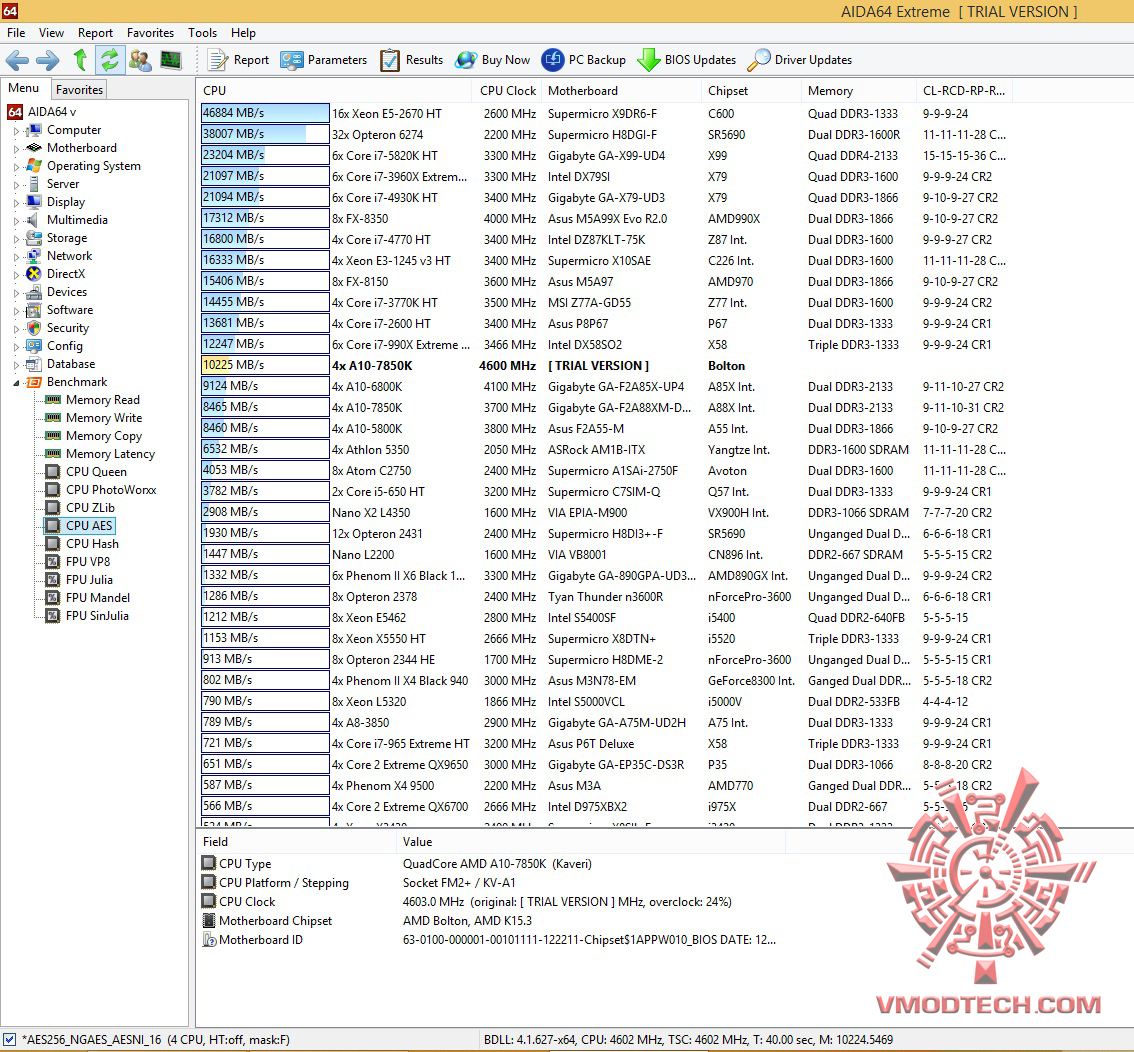Expand the Operating System tree node
The height and width of the screenshot is (1052, 1134).
[x=16, y=167]
